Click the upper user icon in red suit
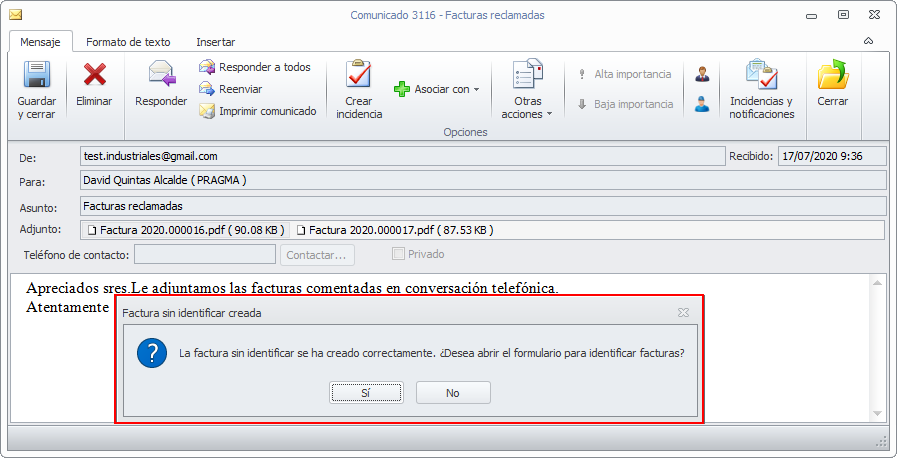897x458 pixels. point(702,74)
